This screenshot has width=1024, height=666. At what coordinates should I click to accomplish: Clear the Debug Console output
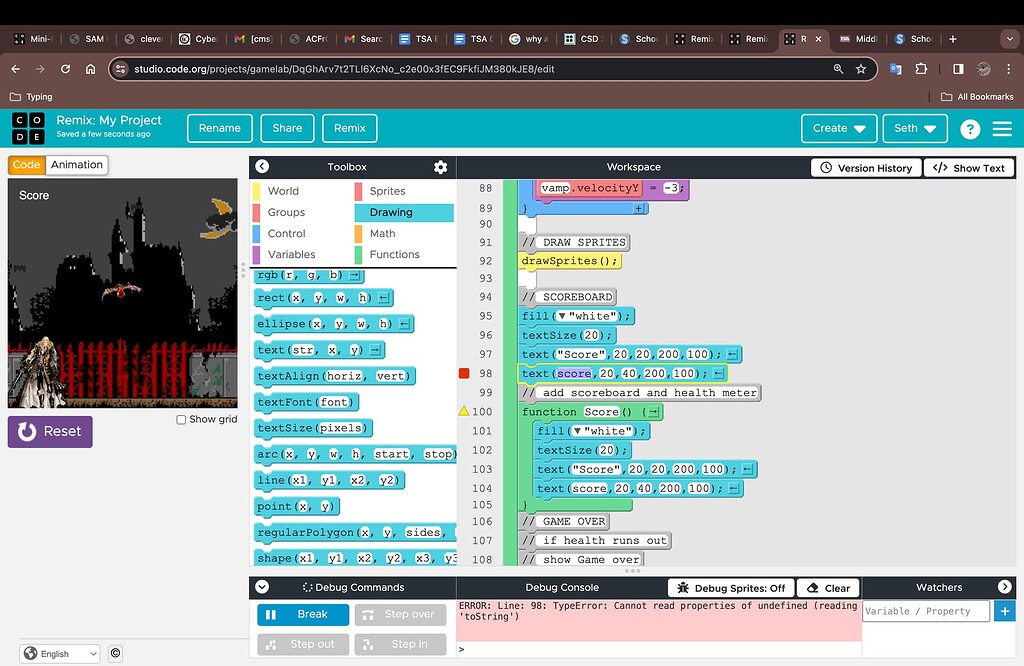coord(828,587)
